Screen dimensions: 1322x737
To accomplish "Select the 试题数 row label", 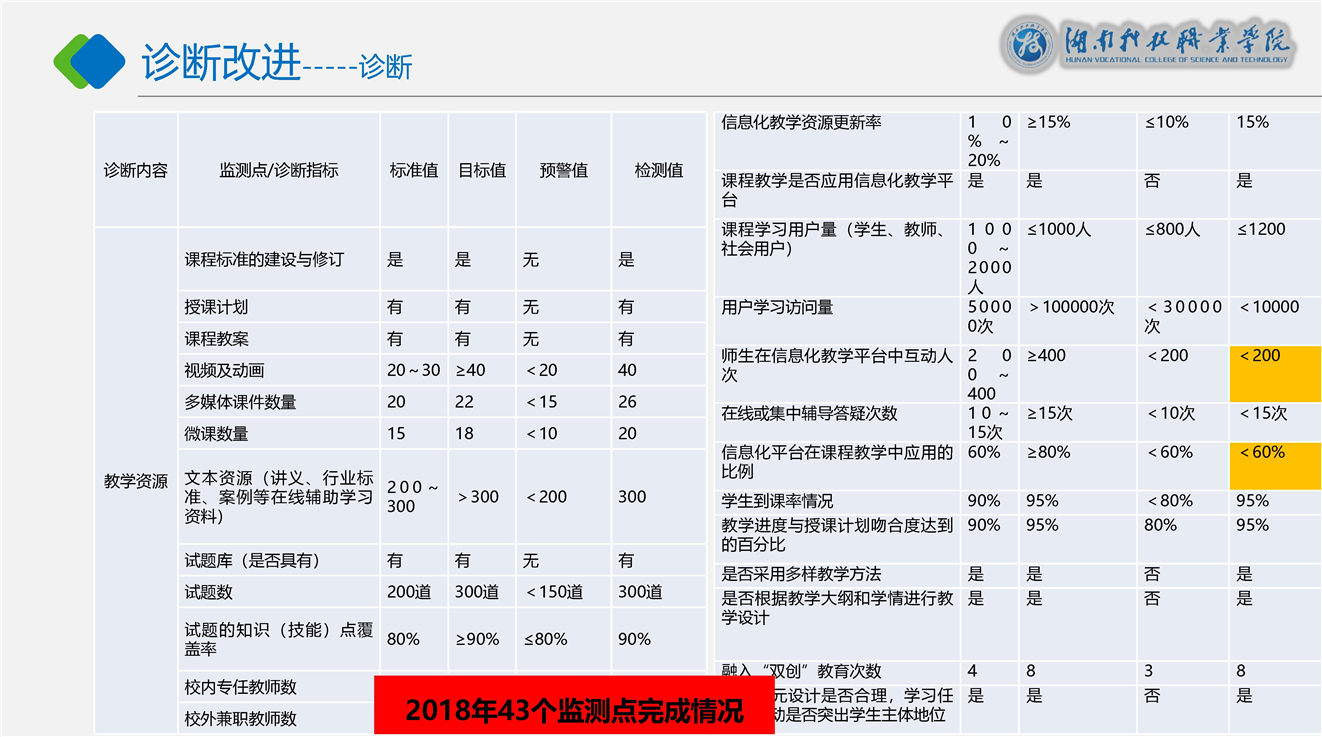I will tap(209, 592).
